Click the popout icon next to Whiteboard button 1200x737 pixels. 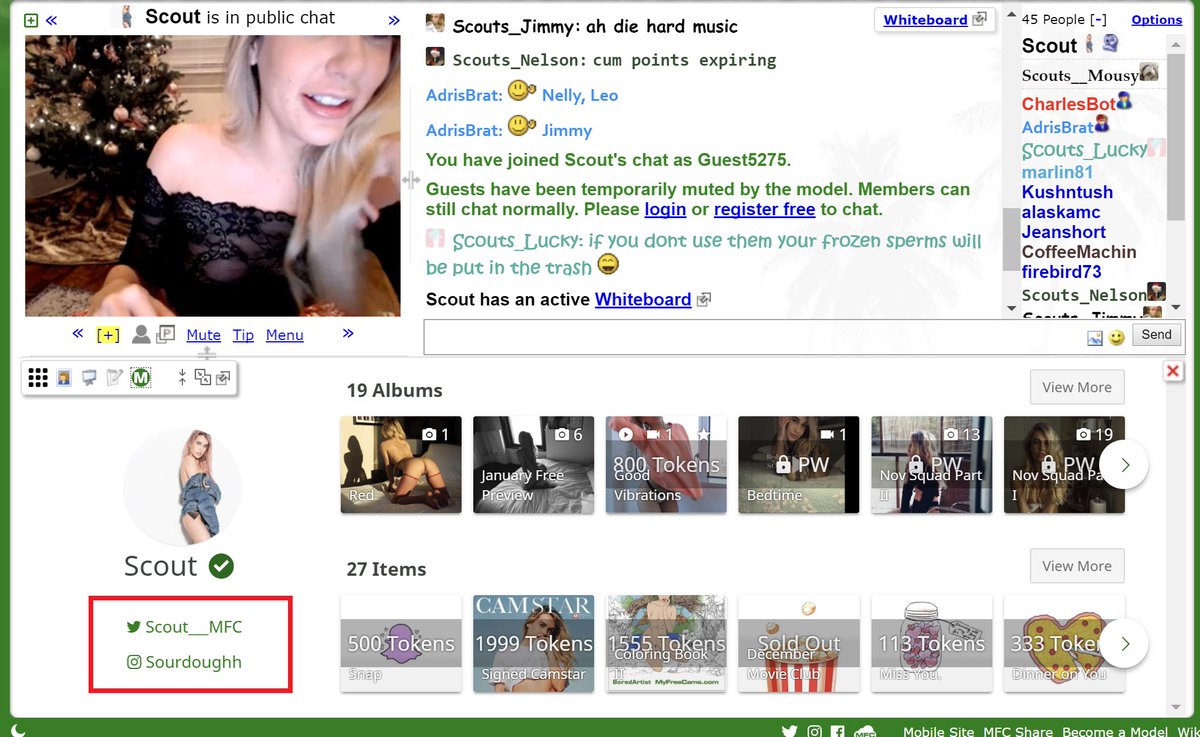coord(979,19)
